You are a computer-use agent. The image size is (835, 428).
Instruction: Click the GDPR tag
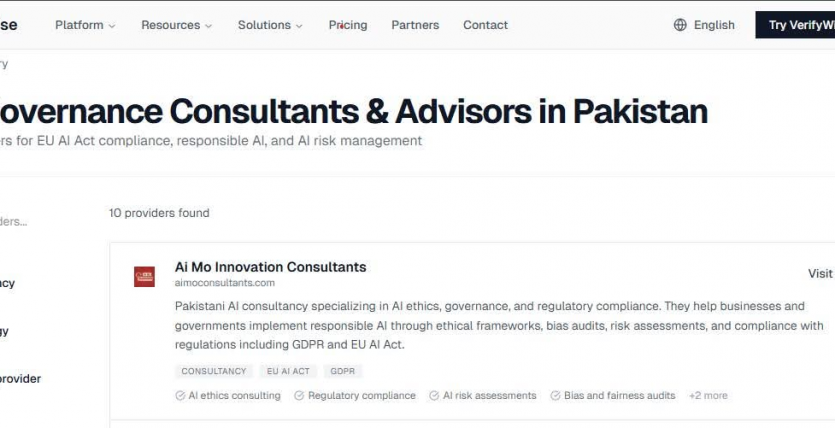point(342,371)
